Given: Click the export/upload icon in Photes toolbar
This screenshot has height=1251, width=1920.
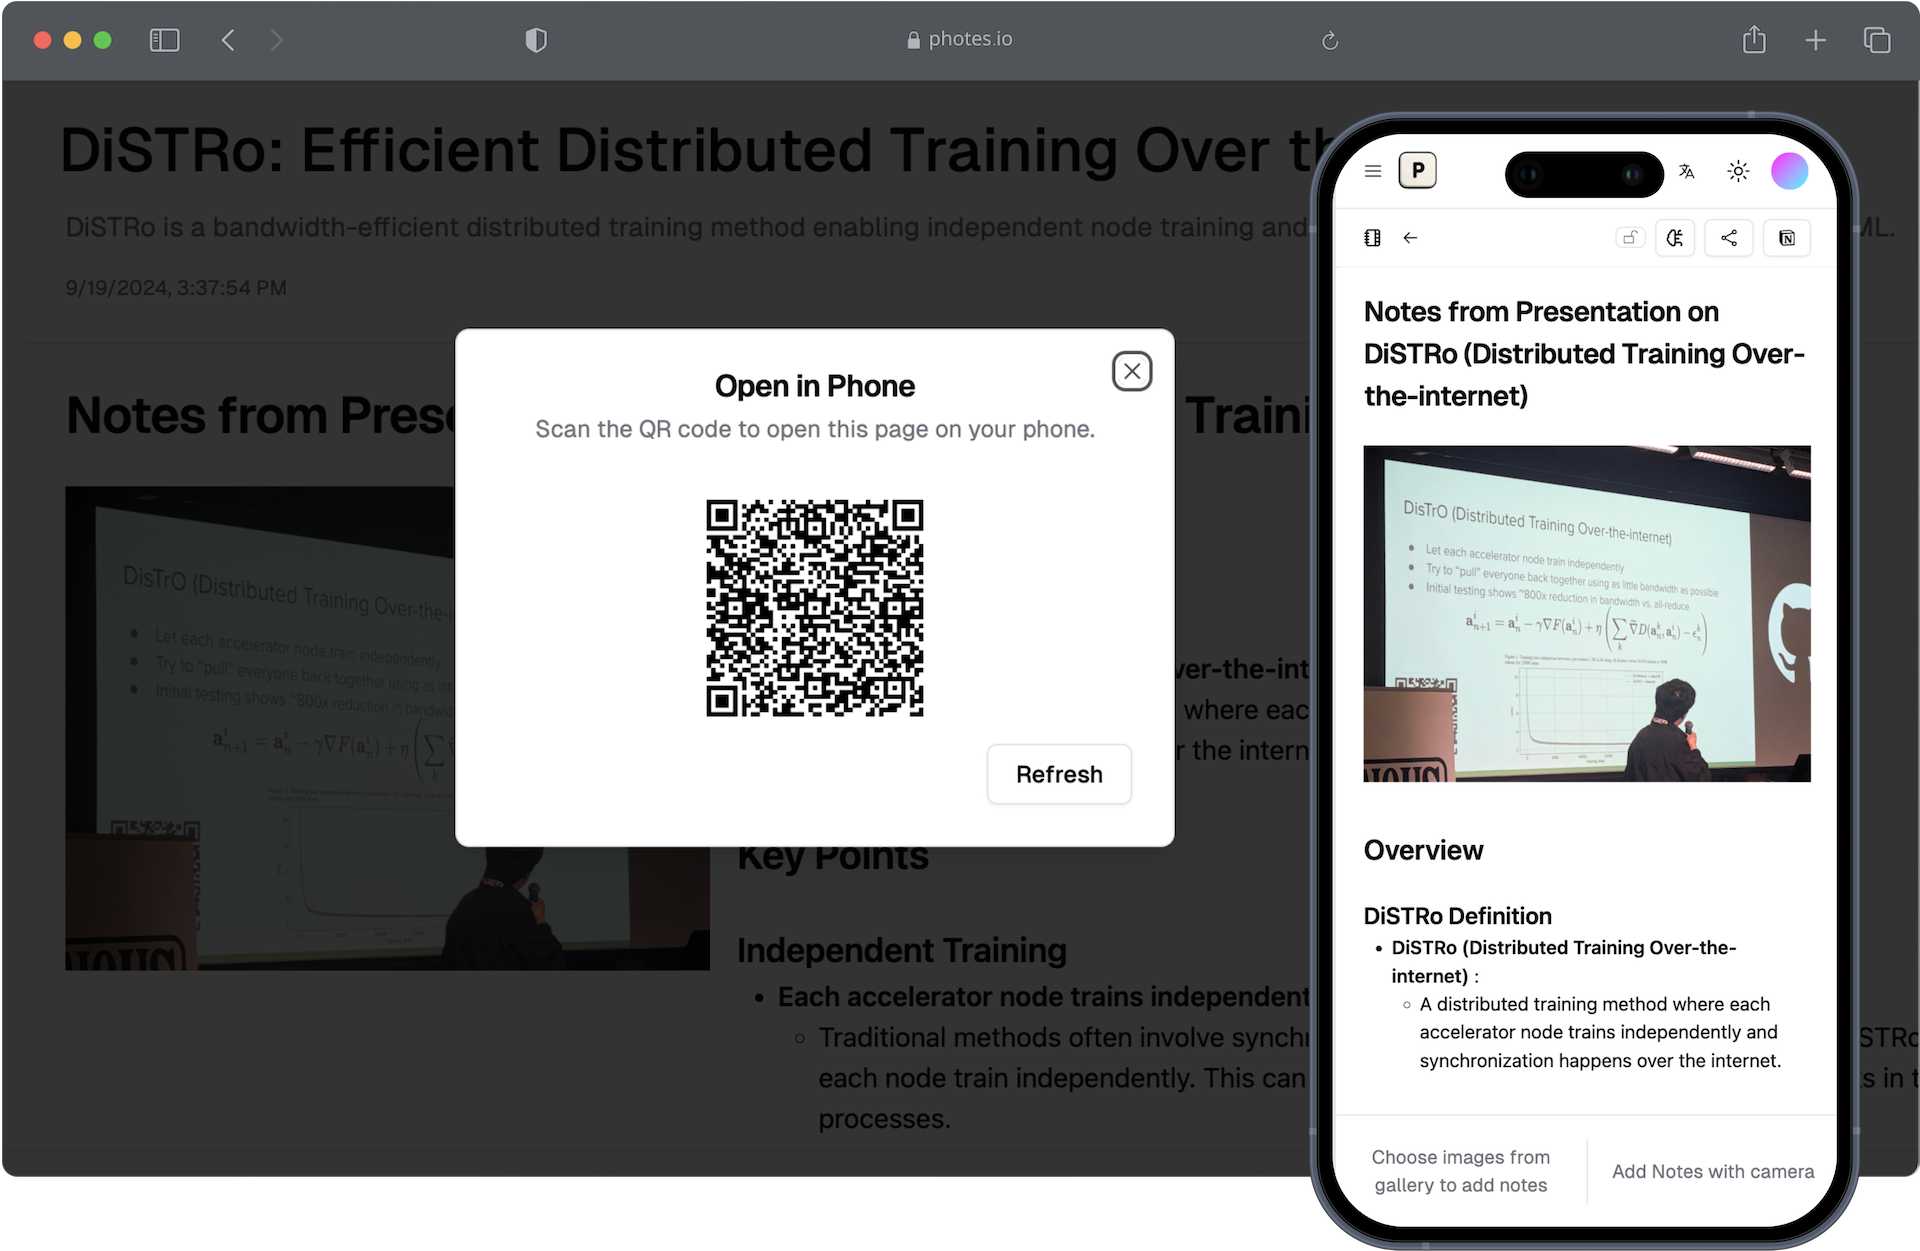Looking at the screenshot, I should (1732, 238).
